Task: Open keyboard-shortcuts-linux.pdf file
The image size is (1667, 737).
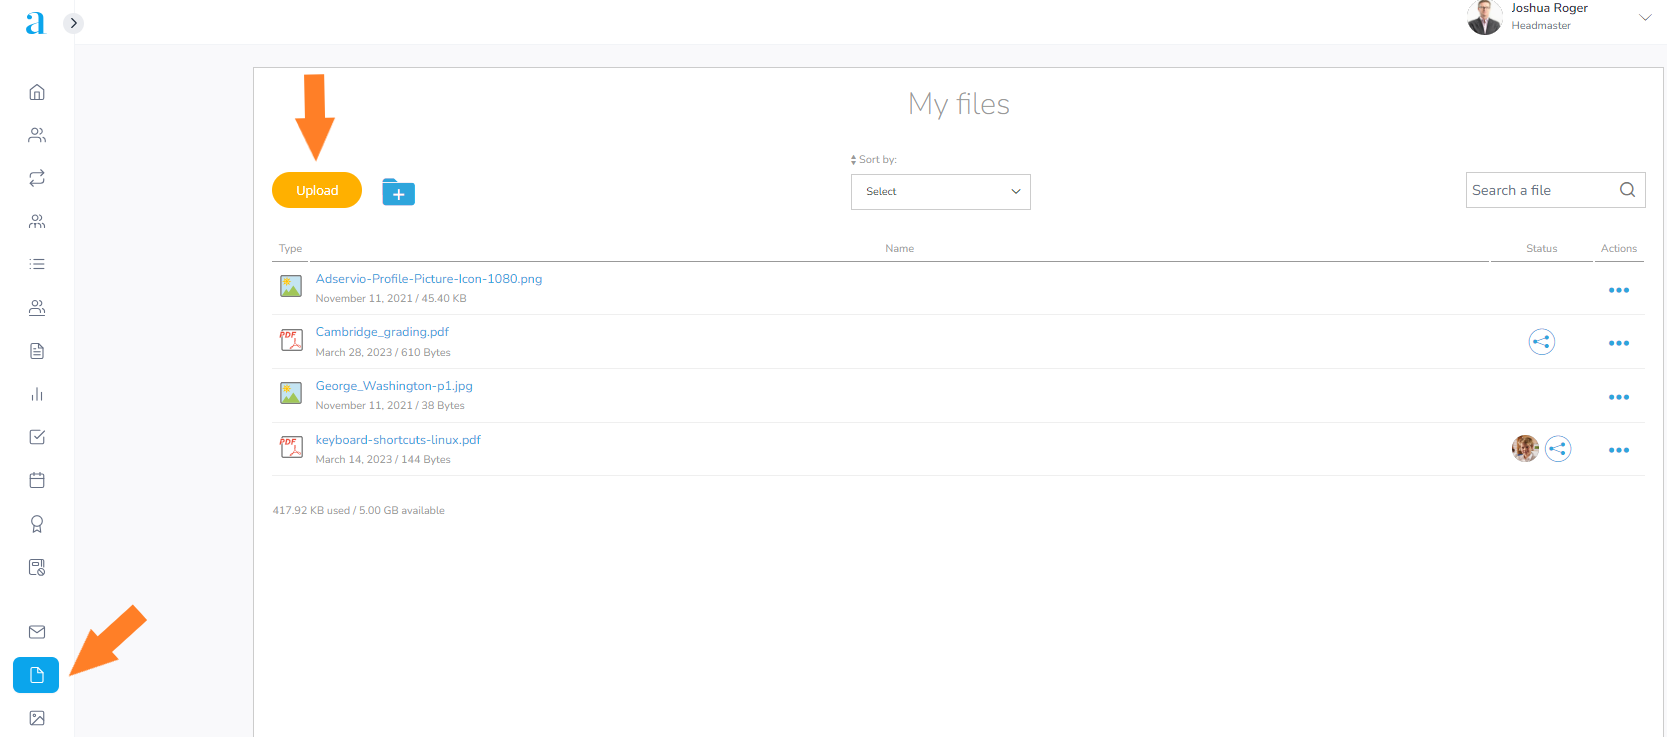Action: 398,440
